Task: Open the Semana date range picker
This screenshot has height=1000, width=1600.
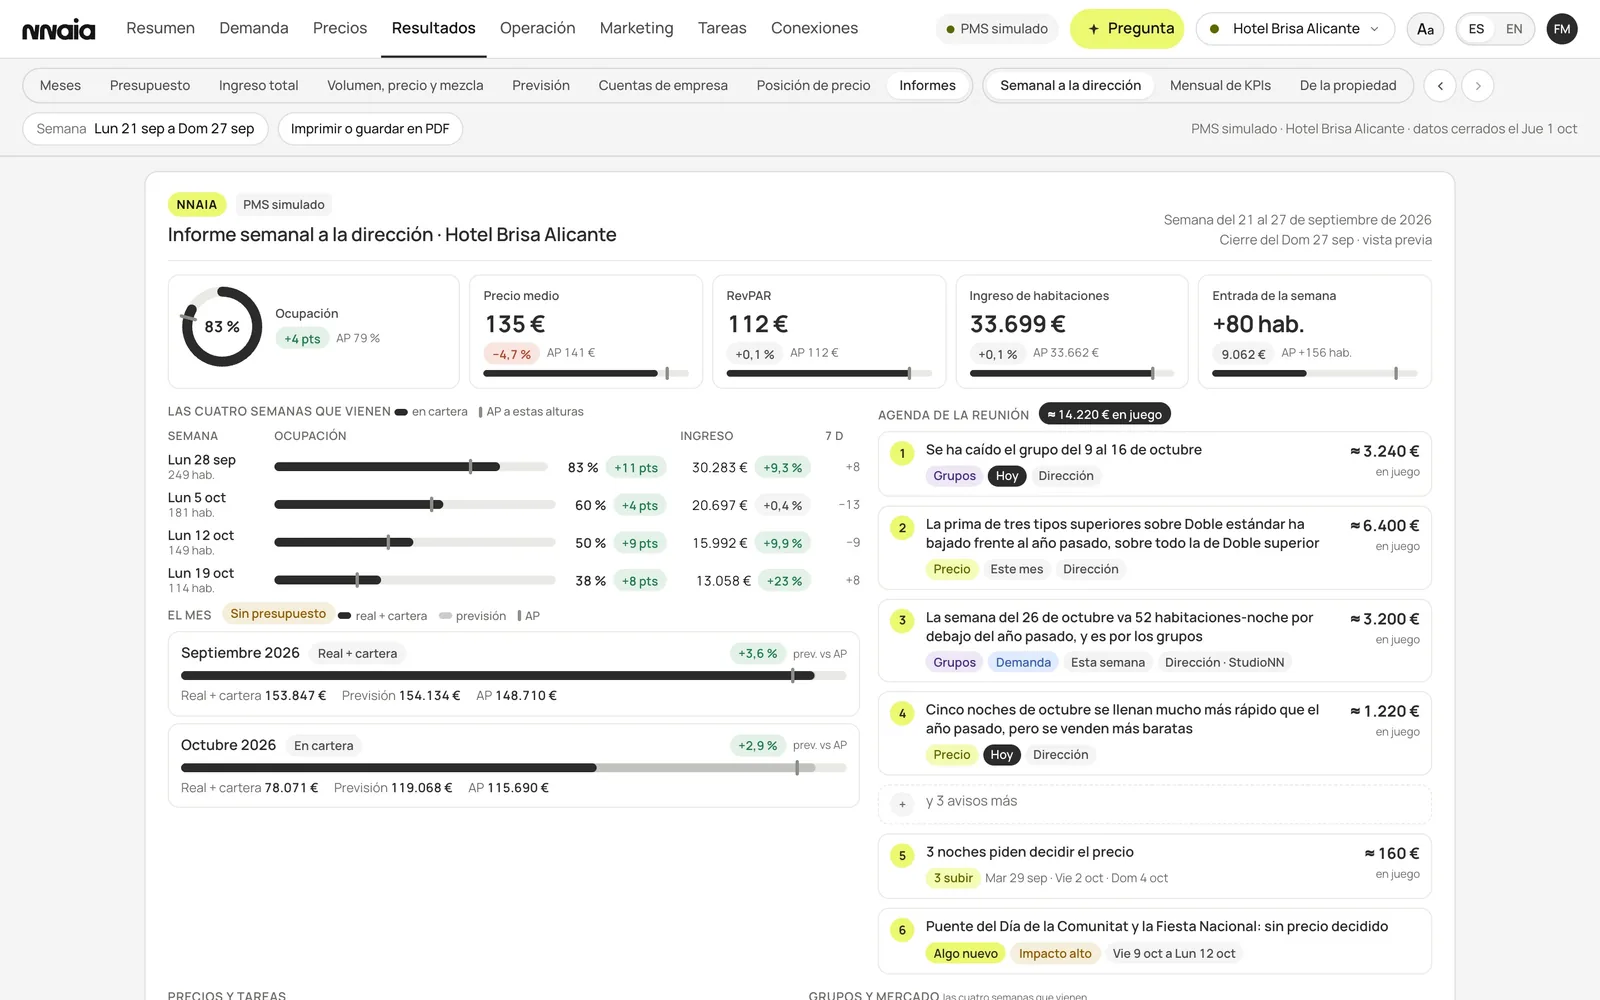Action: (145, 129)
